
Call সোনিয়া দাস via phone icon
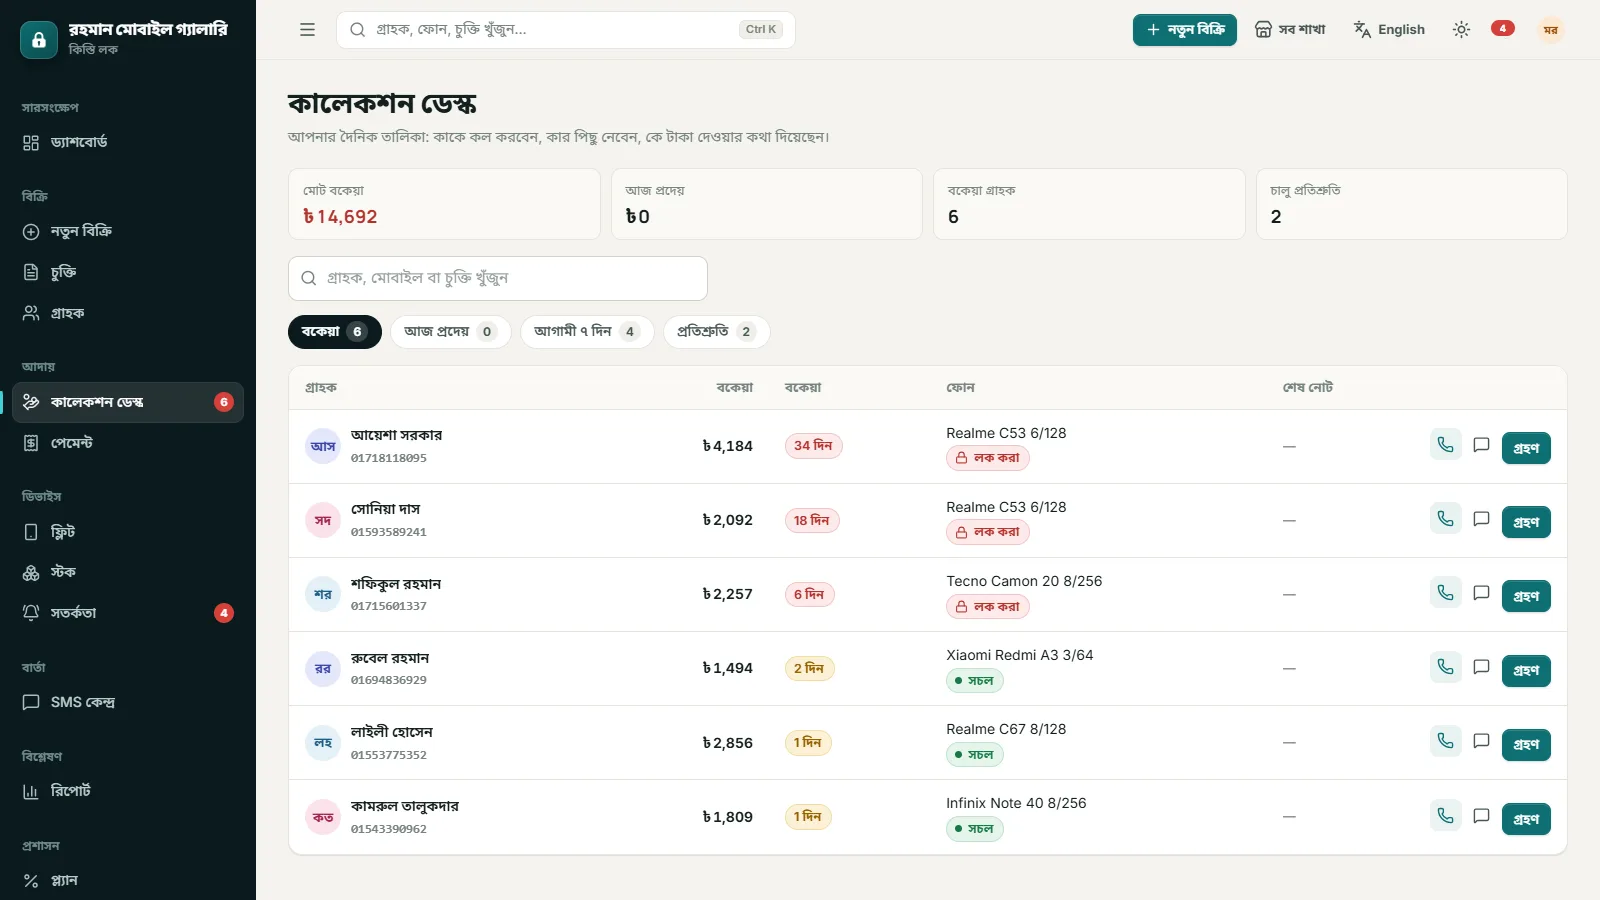(1445, 519)
